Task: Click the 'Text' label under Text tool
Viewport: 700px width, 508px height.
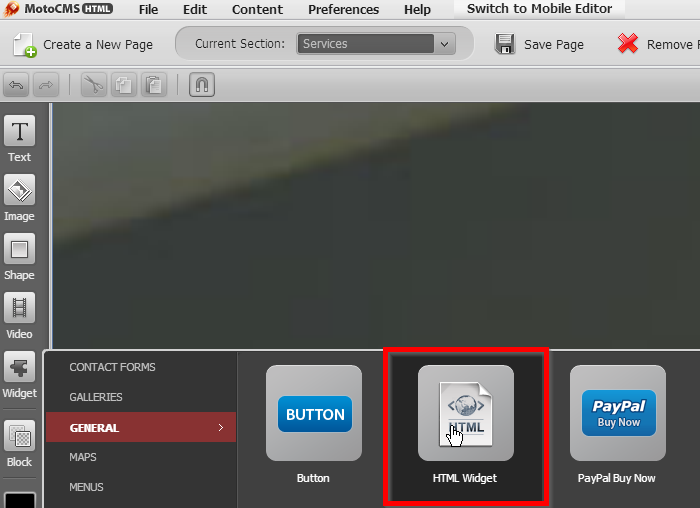Action: [x=20, y=157]
